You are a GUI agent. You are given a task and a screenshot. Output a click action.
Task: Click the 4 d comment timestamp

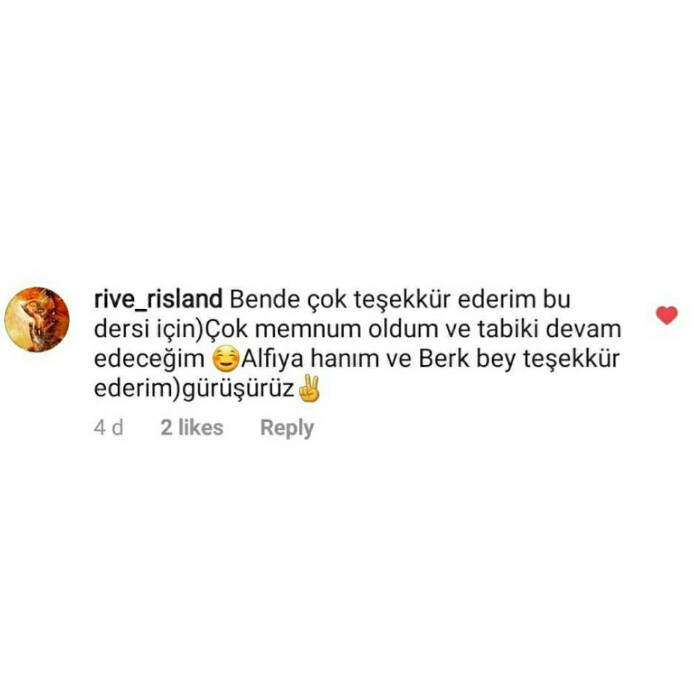[x=108, y=428]
